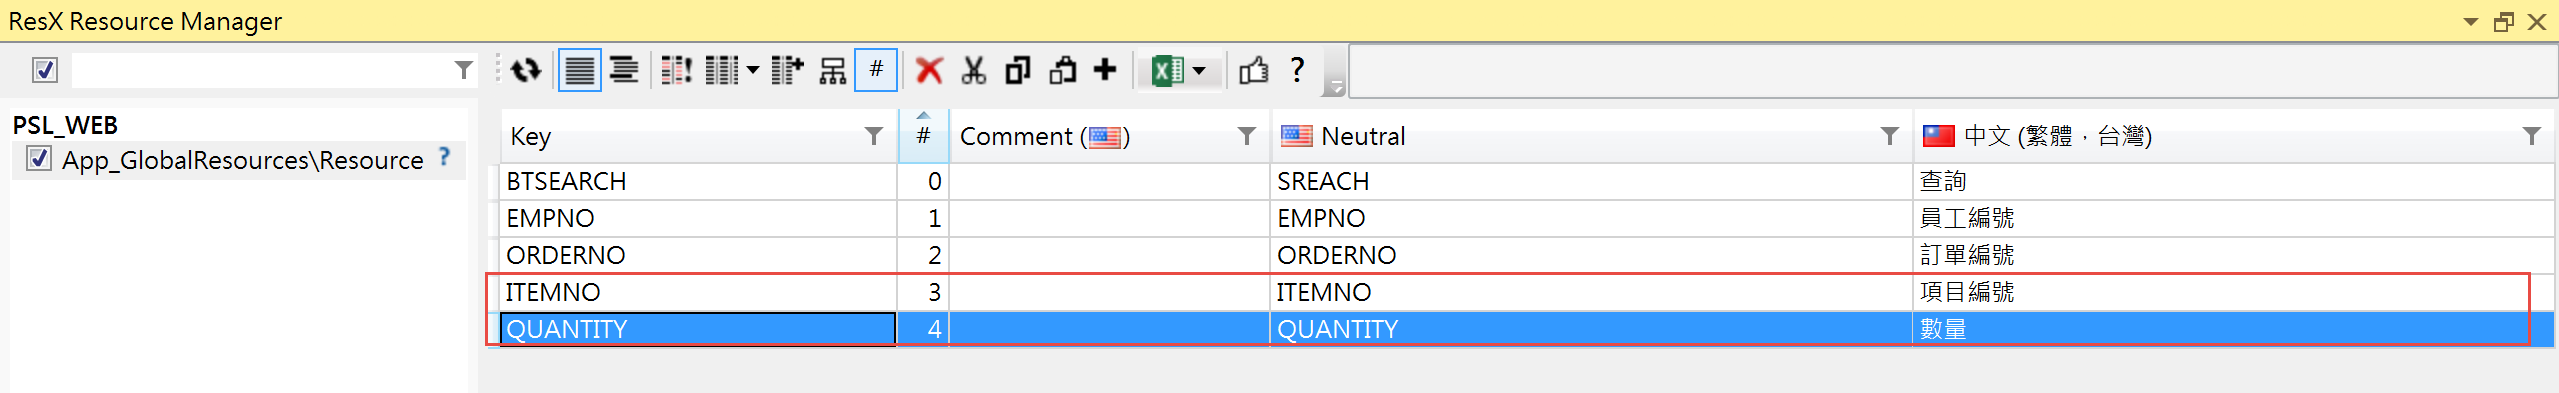2559x393 pixels.
Task: Select the QUANTITY key cell
Action: coord(698,330)
